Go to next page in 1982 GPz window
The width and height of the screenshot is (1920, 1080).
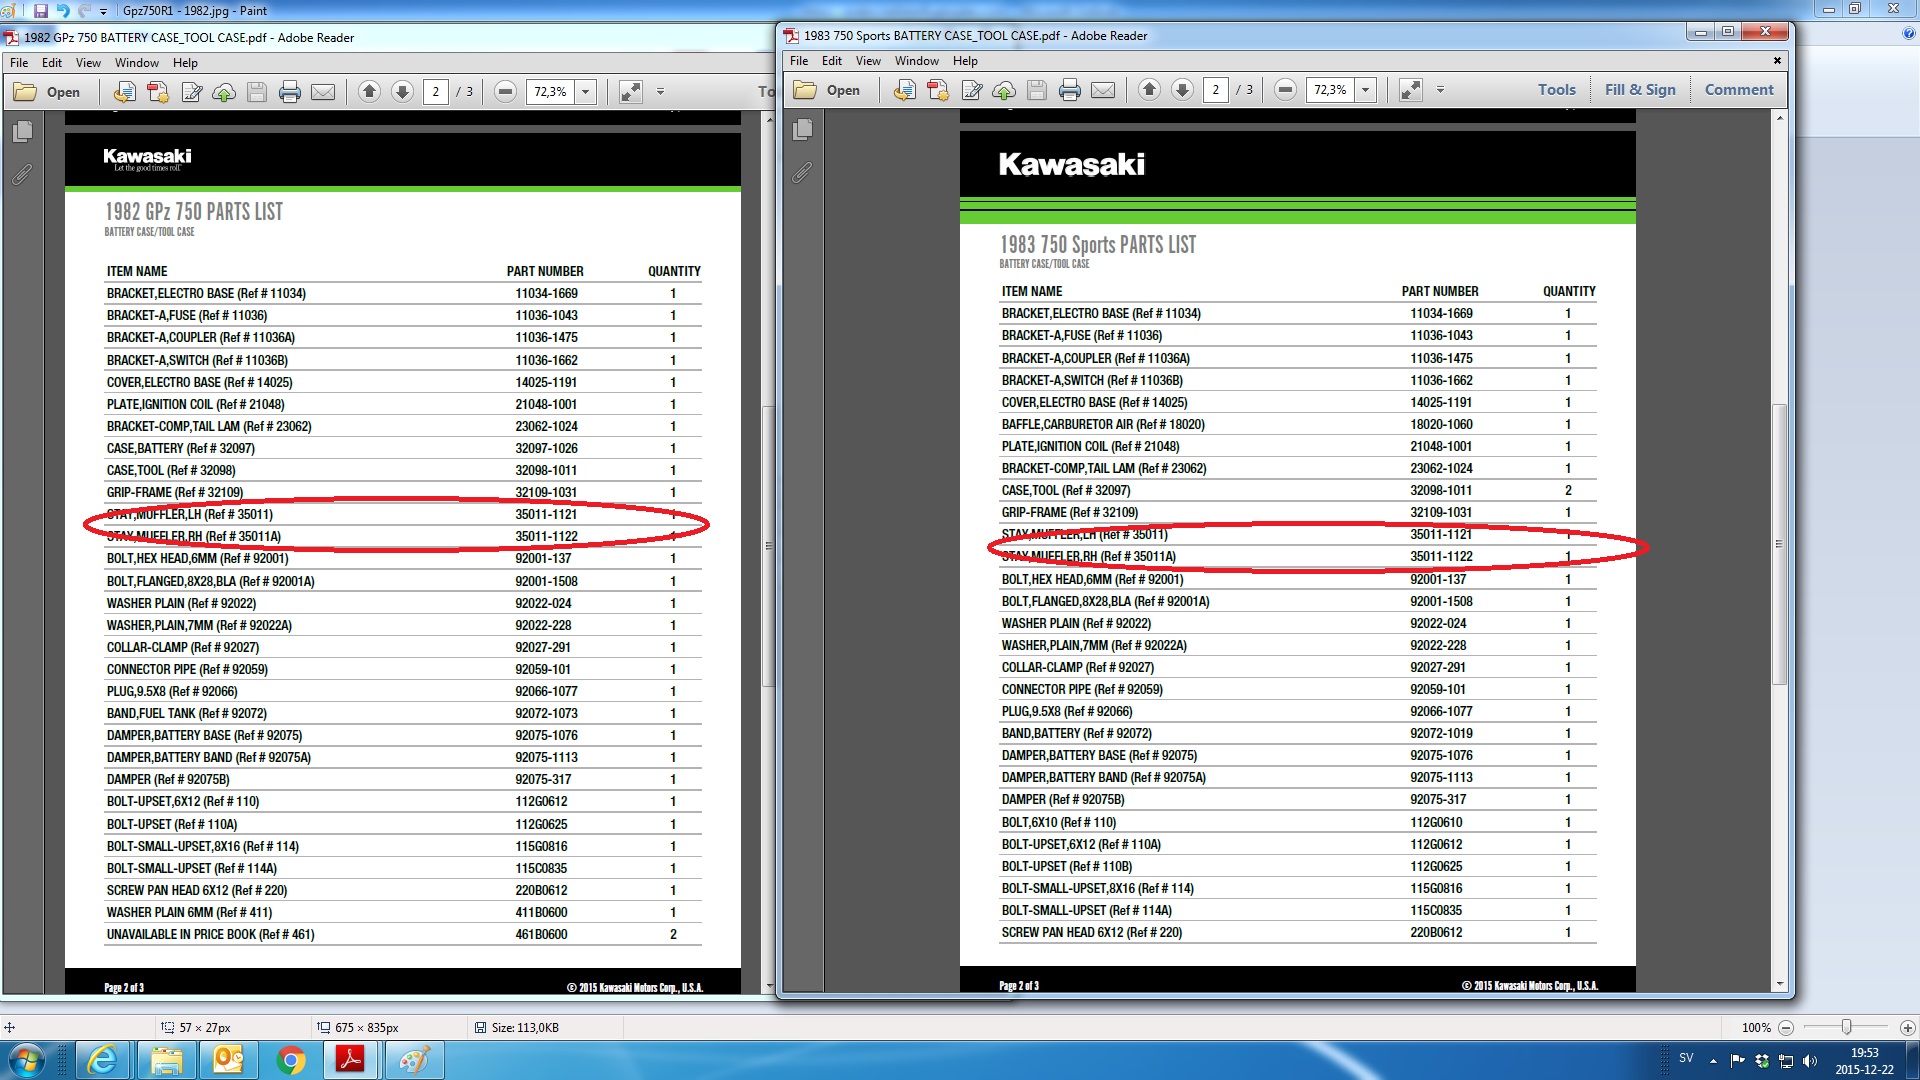tap(402, 92)
